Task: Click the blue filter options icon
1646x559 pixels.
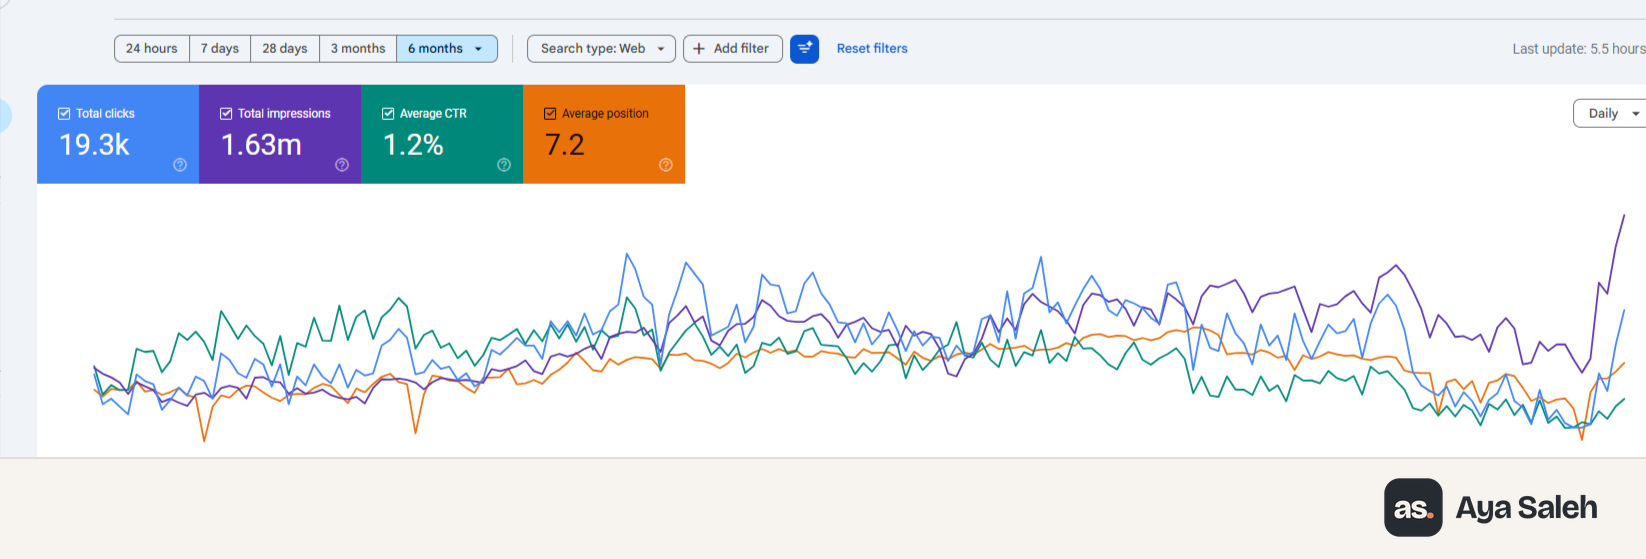Action: (x=804, y=48)
